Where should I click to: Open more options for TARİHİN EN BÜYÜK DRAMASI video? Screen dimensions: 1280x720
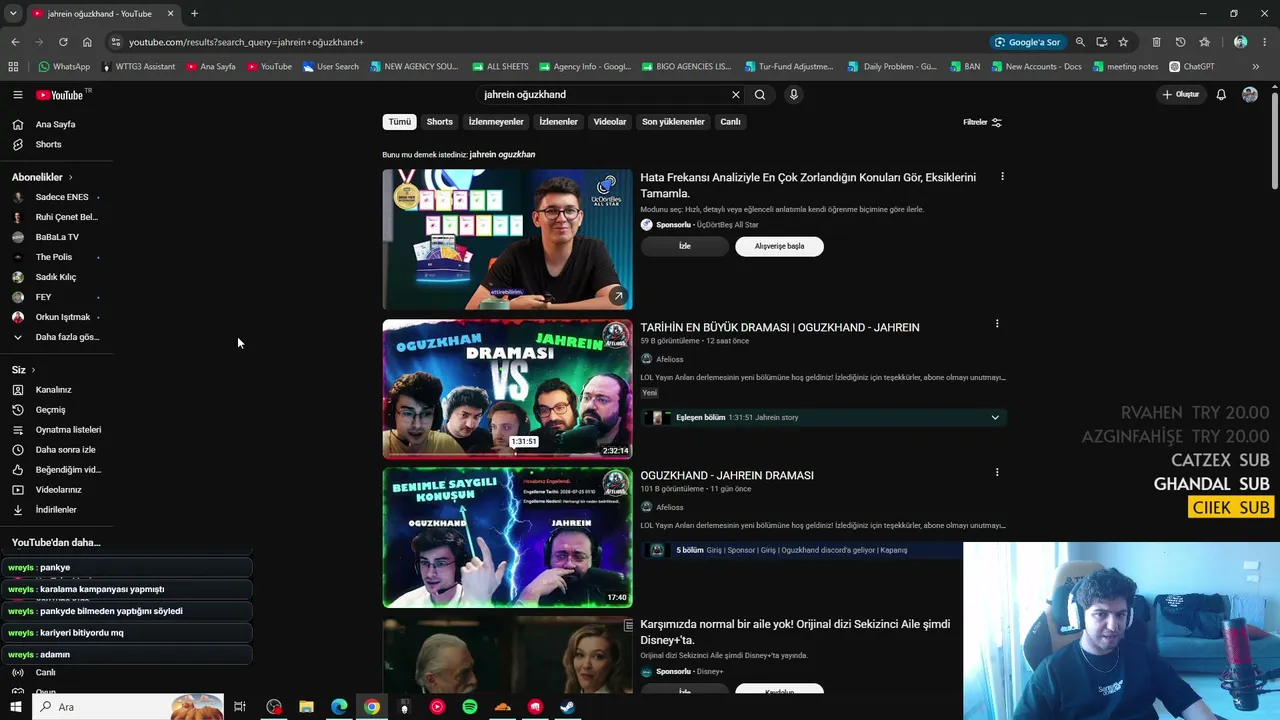click(x=997, y=324)
